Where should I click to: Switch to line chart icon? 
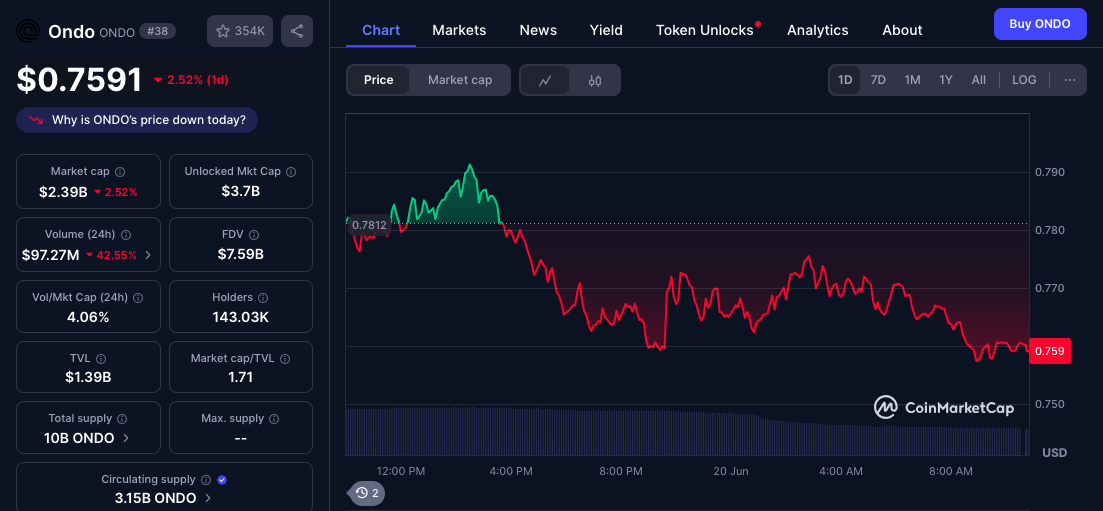click(x=544, y=80)
